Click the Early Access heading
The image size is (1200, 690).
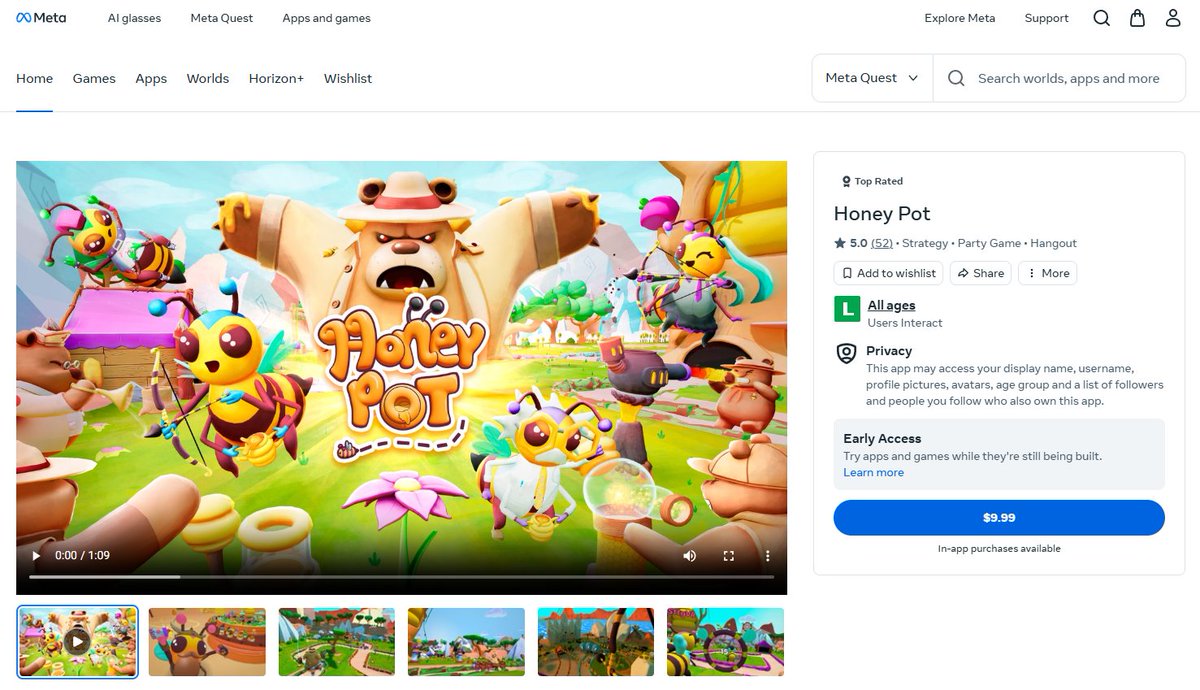(882, 438)
